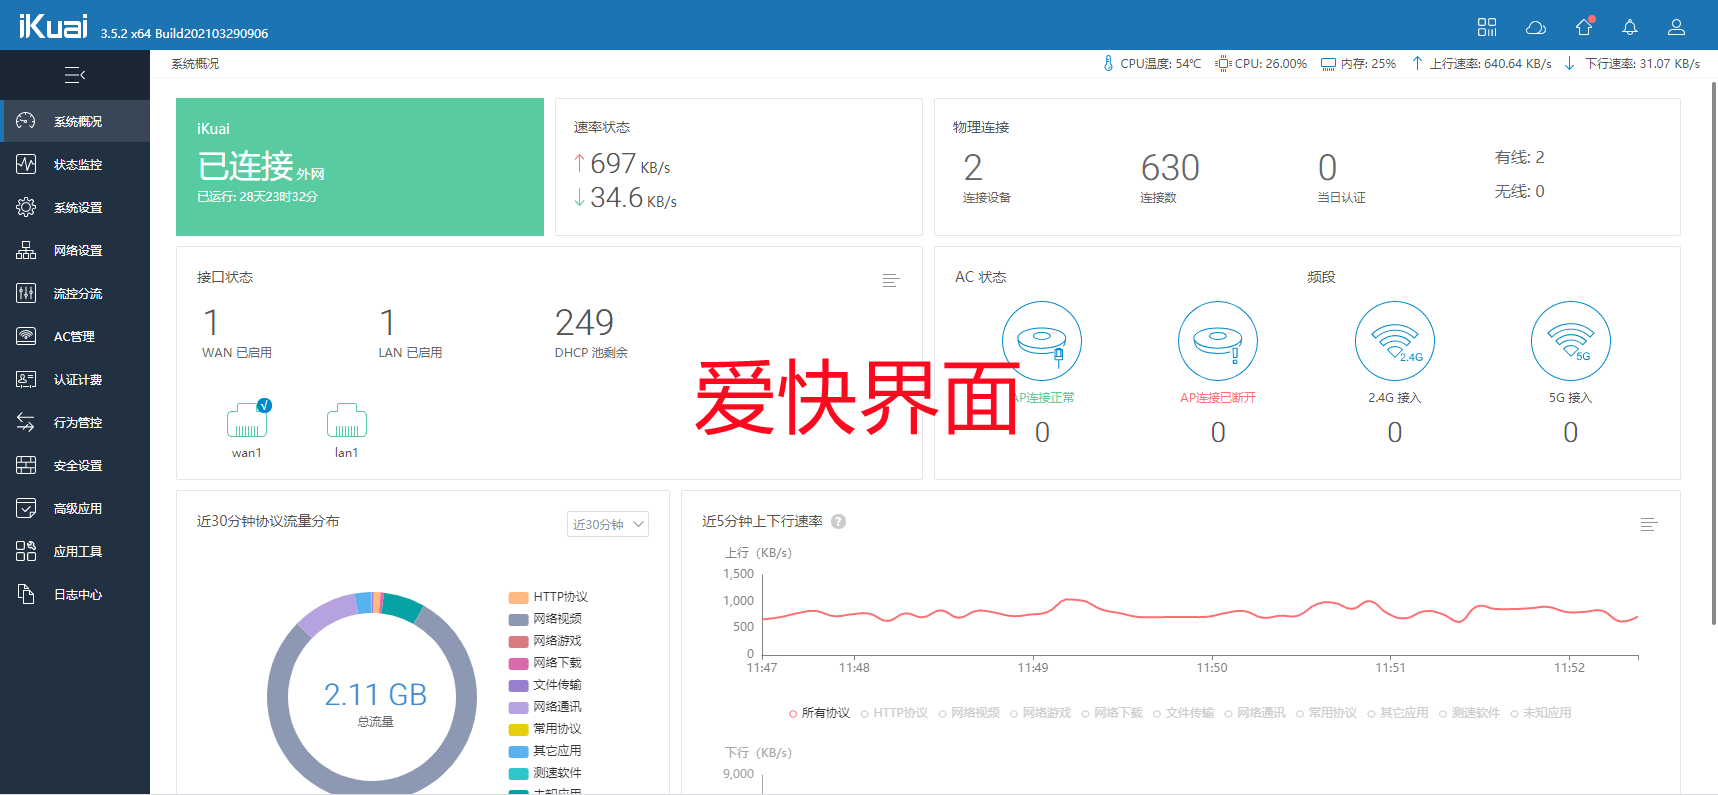
Task: Click the 2.11 GB donut chart center
Action: click(x=375, y=696)
